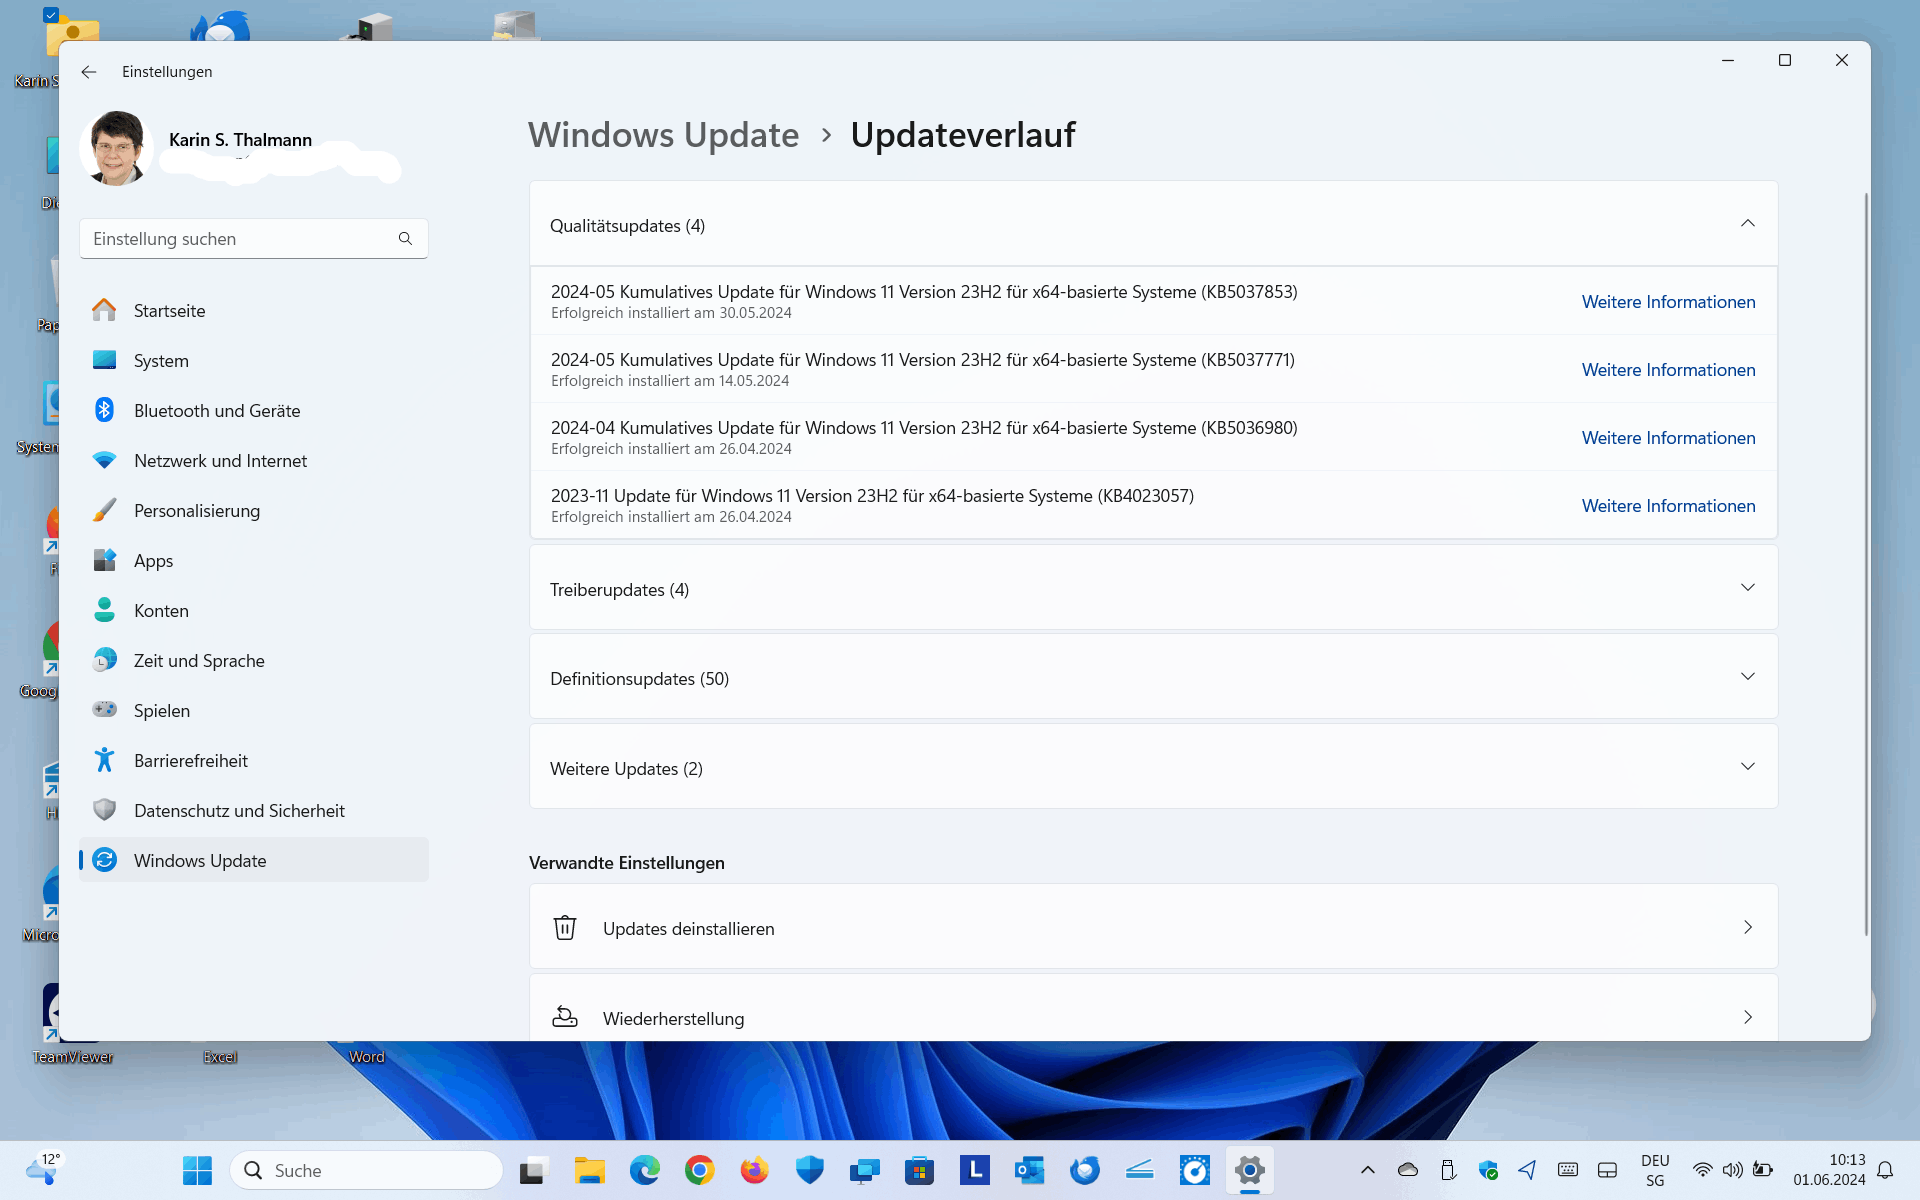1920x1200 pixels.
Task: Click the Windows Start button
Action: click(197, 1170)
